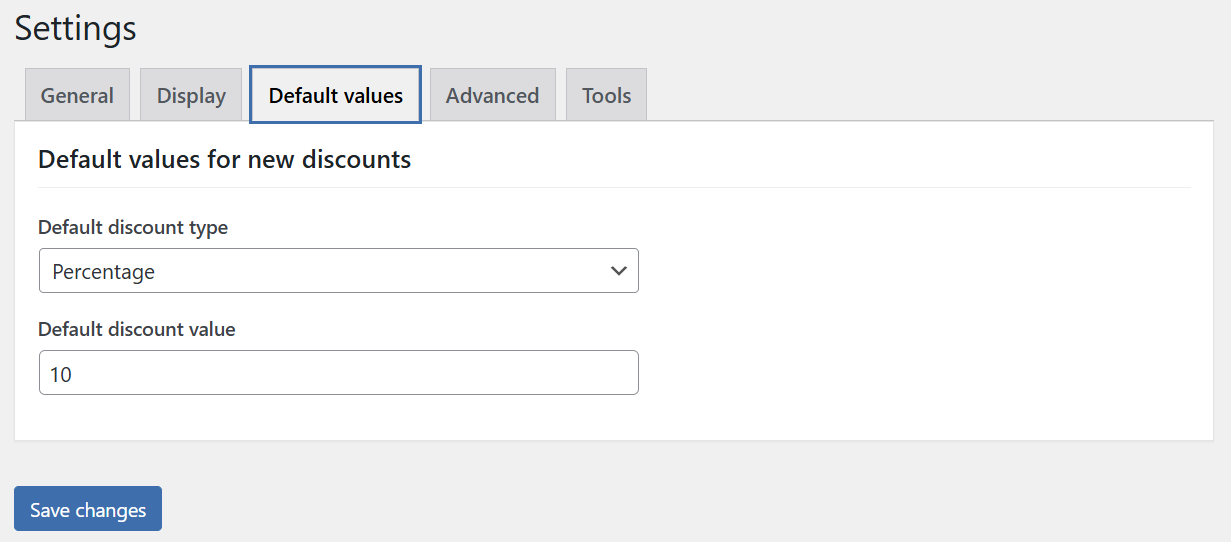
Task: Click the value 10 in discount field
Action: pyautogui.click(x=61, y=374)
